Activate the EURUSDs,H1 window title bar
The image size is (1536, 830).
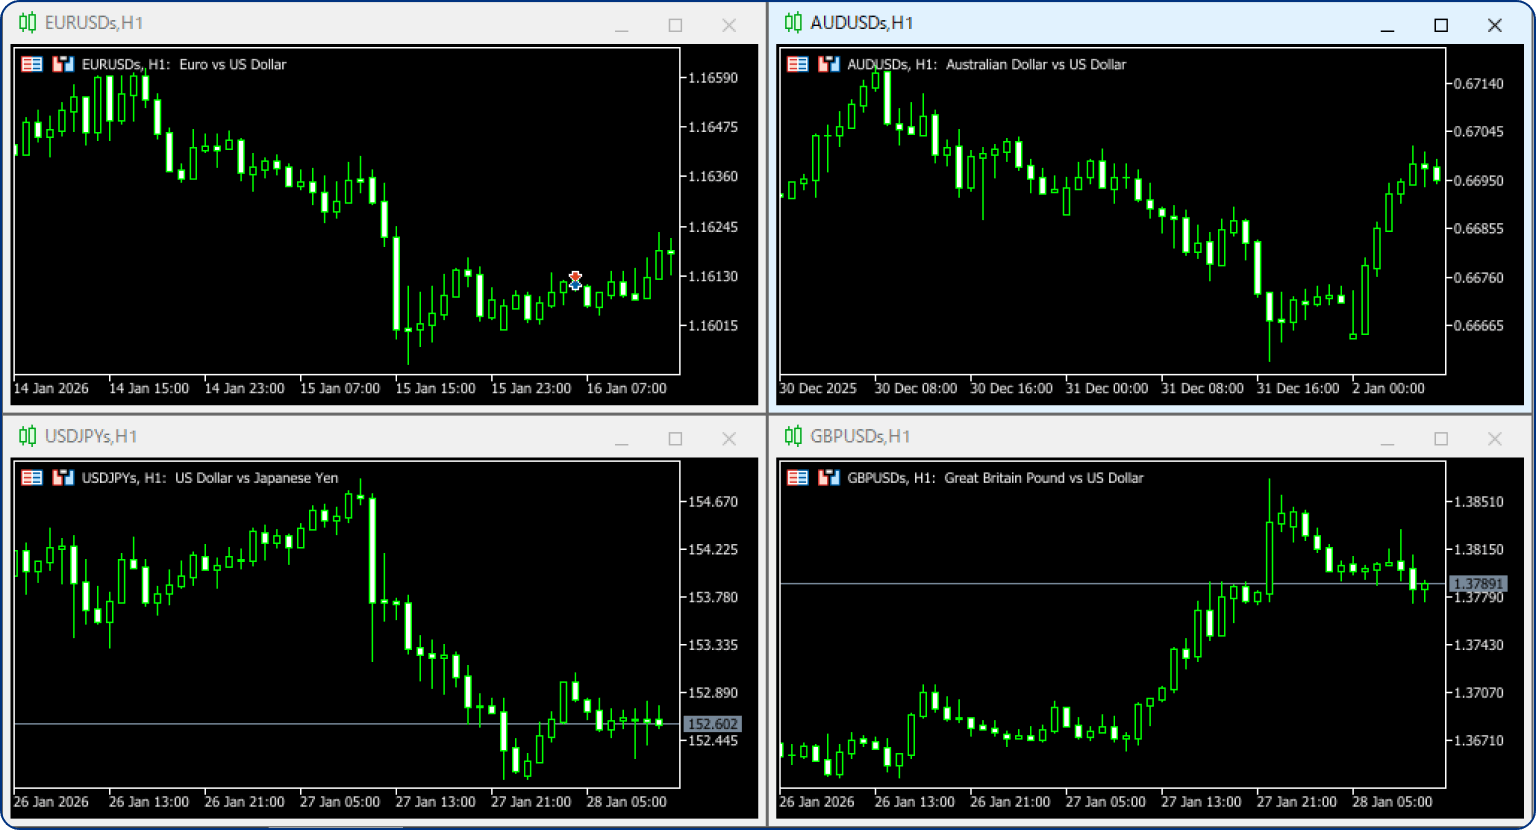300,23
